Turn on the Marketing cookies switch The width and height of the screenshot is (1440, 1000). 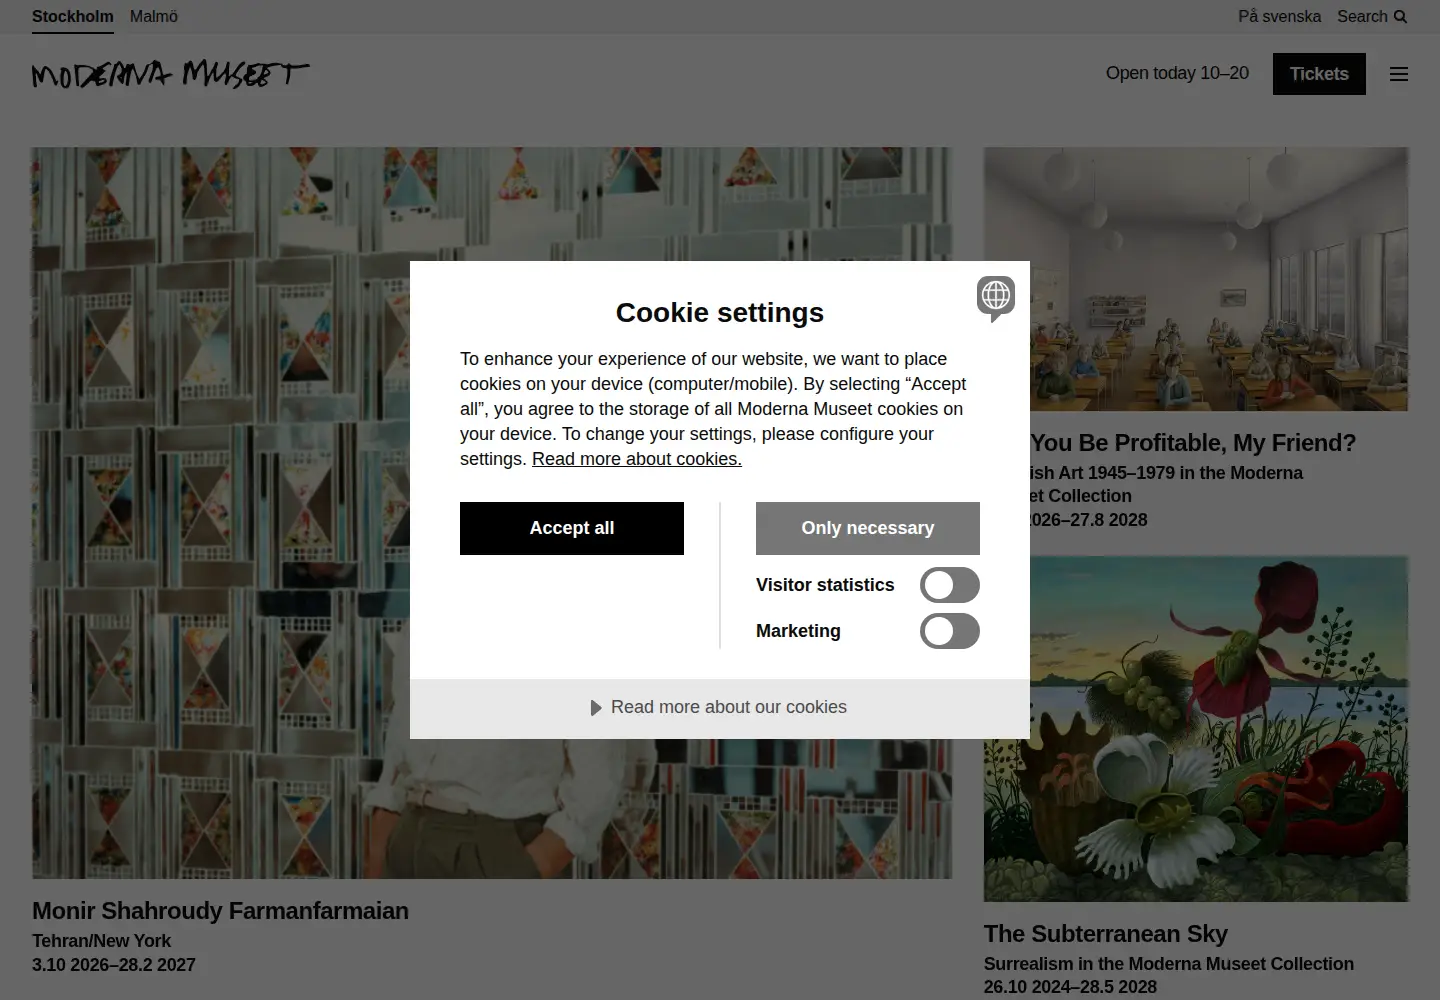coord(950,631)
